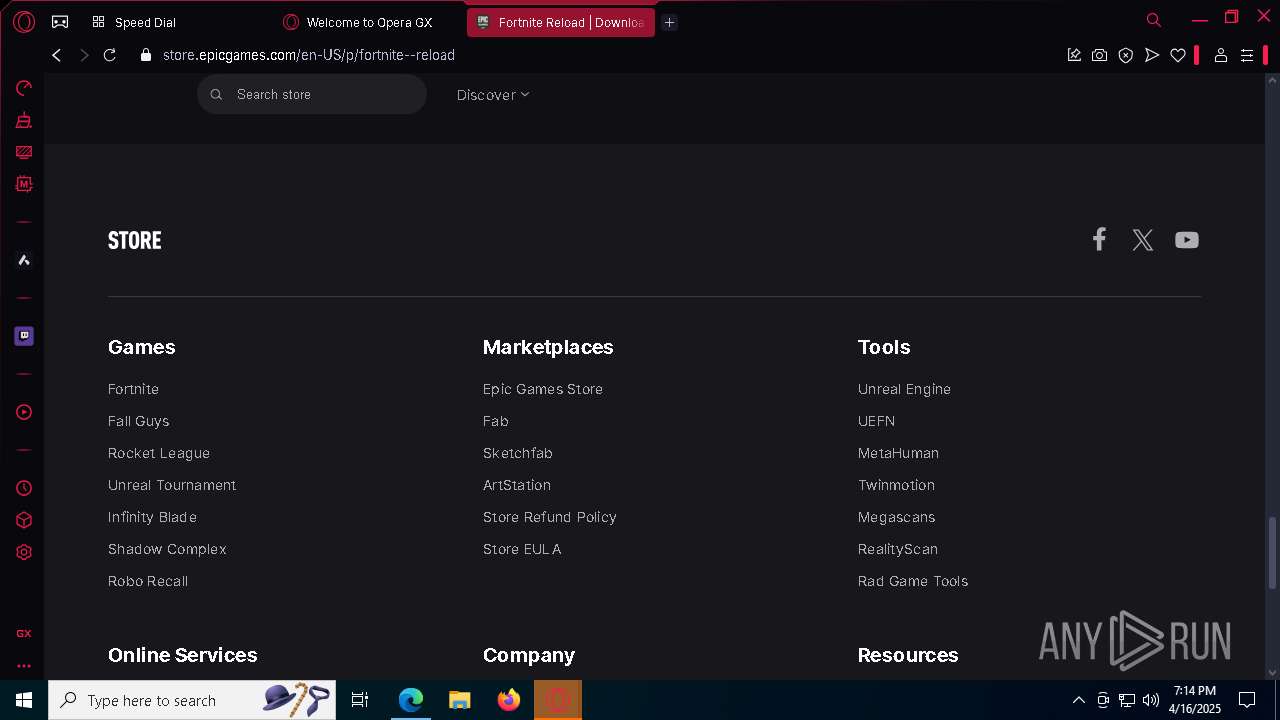Open the profile account icon
The height and width of the screenshot is (720, 1280).
coord(1221,55)
